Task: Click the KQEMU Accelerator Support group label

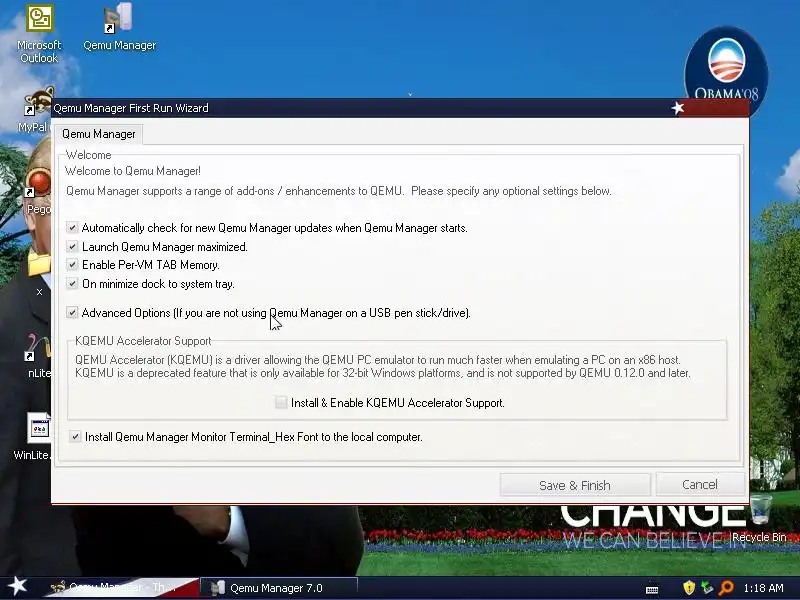Action: click(x=143, y=341)
